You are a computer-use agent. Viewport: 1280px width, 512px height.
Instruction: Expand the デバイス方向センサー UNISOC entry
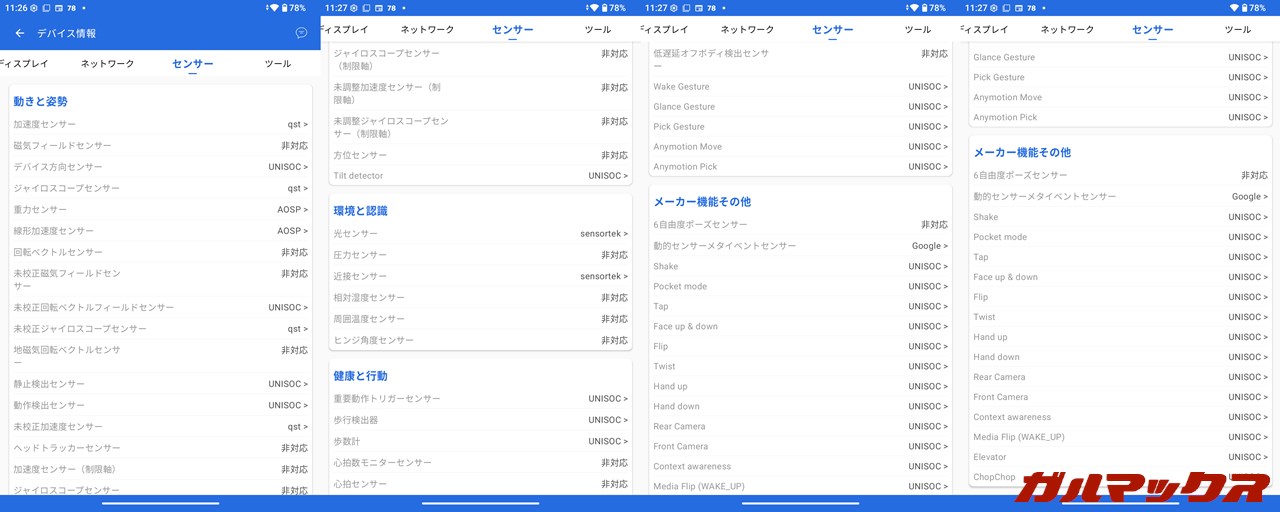tap(160, 167)
